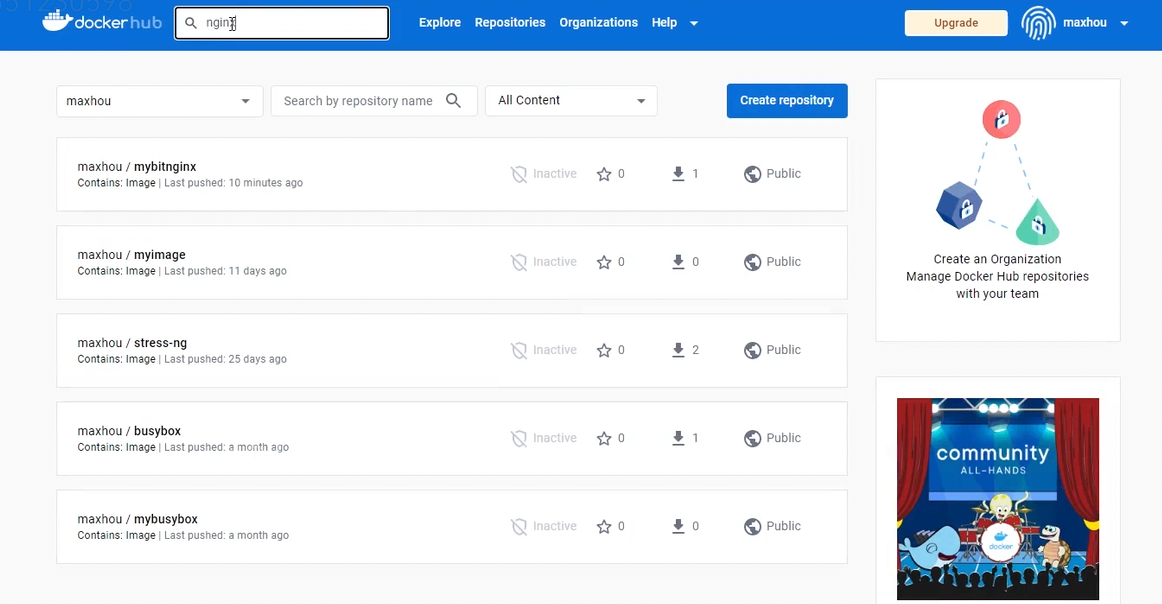Click the star icon on busybox row
The width and height of the screenshot is (1162, 604).
(x=604, y=439)
